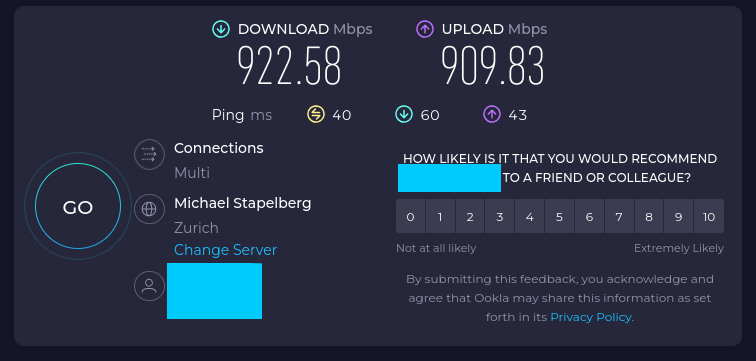Click the user profile icon
The width and height of the screenshot is (756, 361).
tap(149, 286)
